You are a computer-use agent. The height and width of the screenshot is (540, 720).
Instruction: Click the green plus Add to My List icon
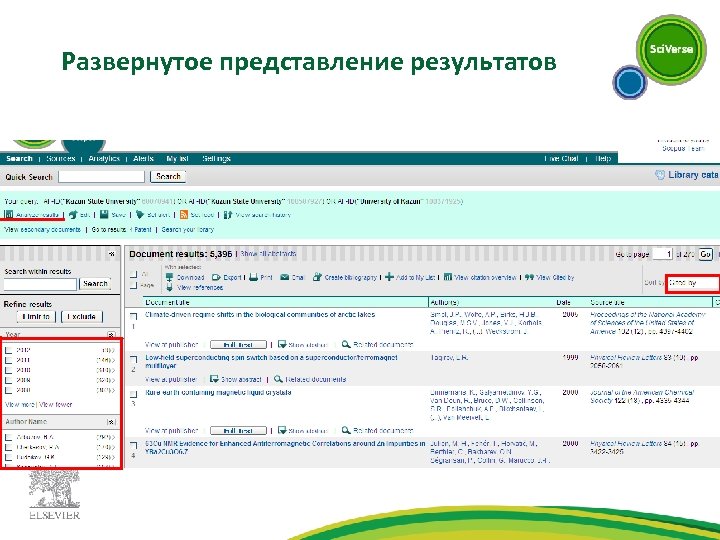(389, 277)
